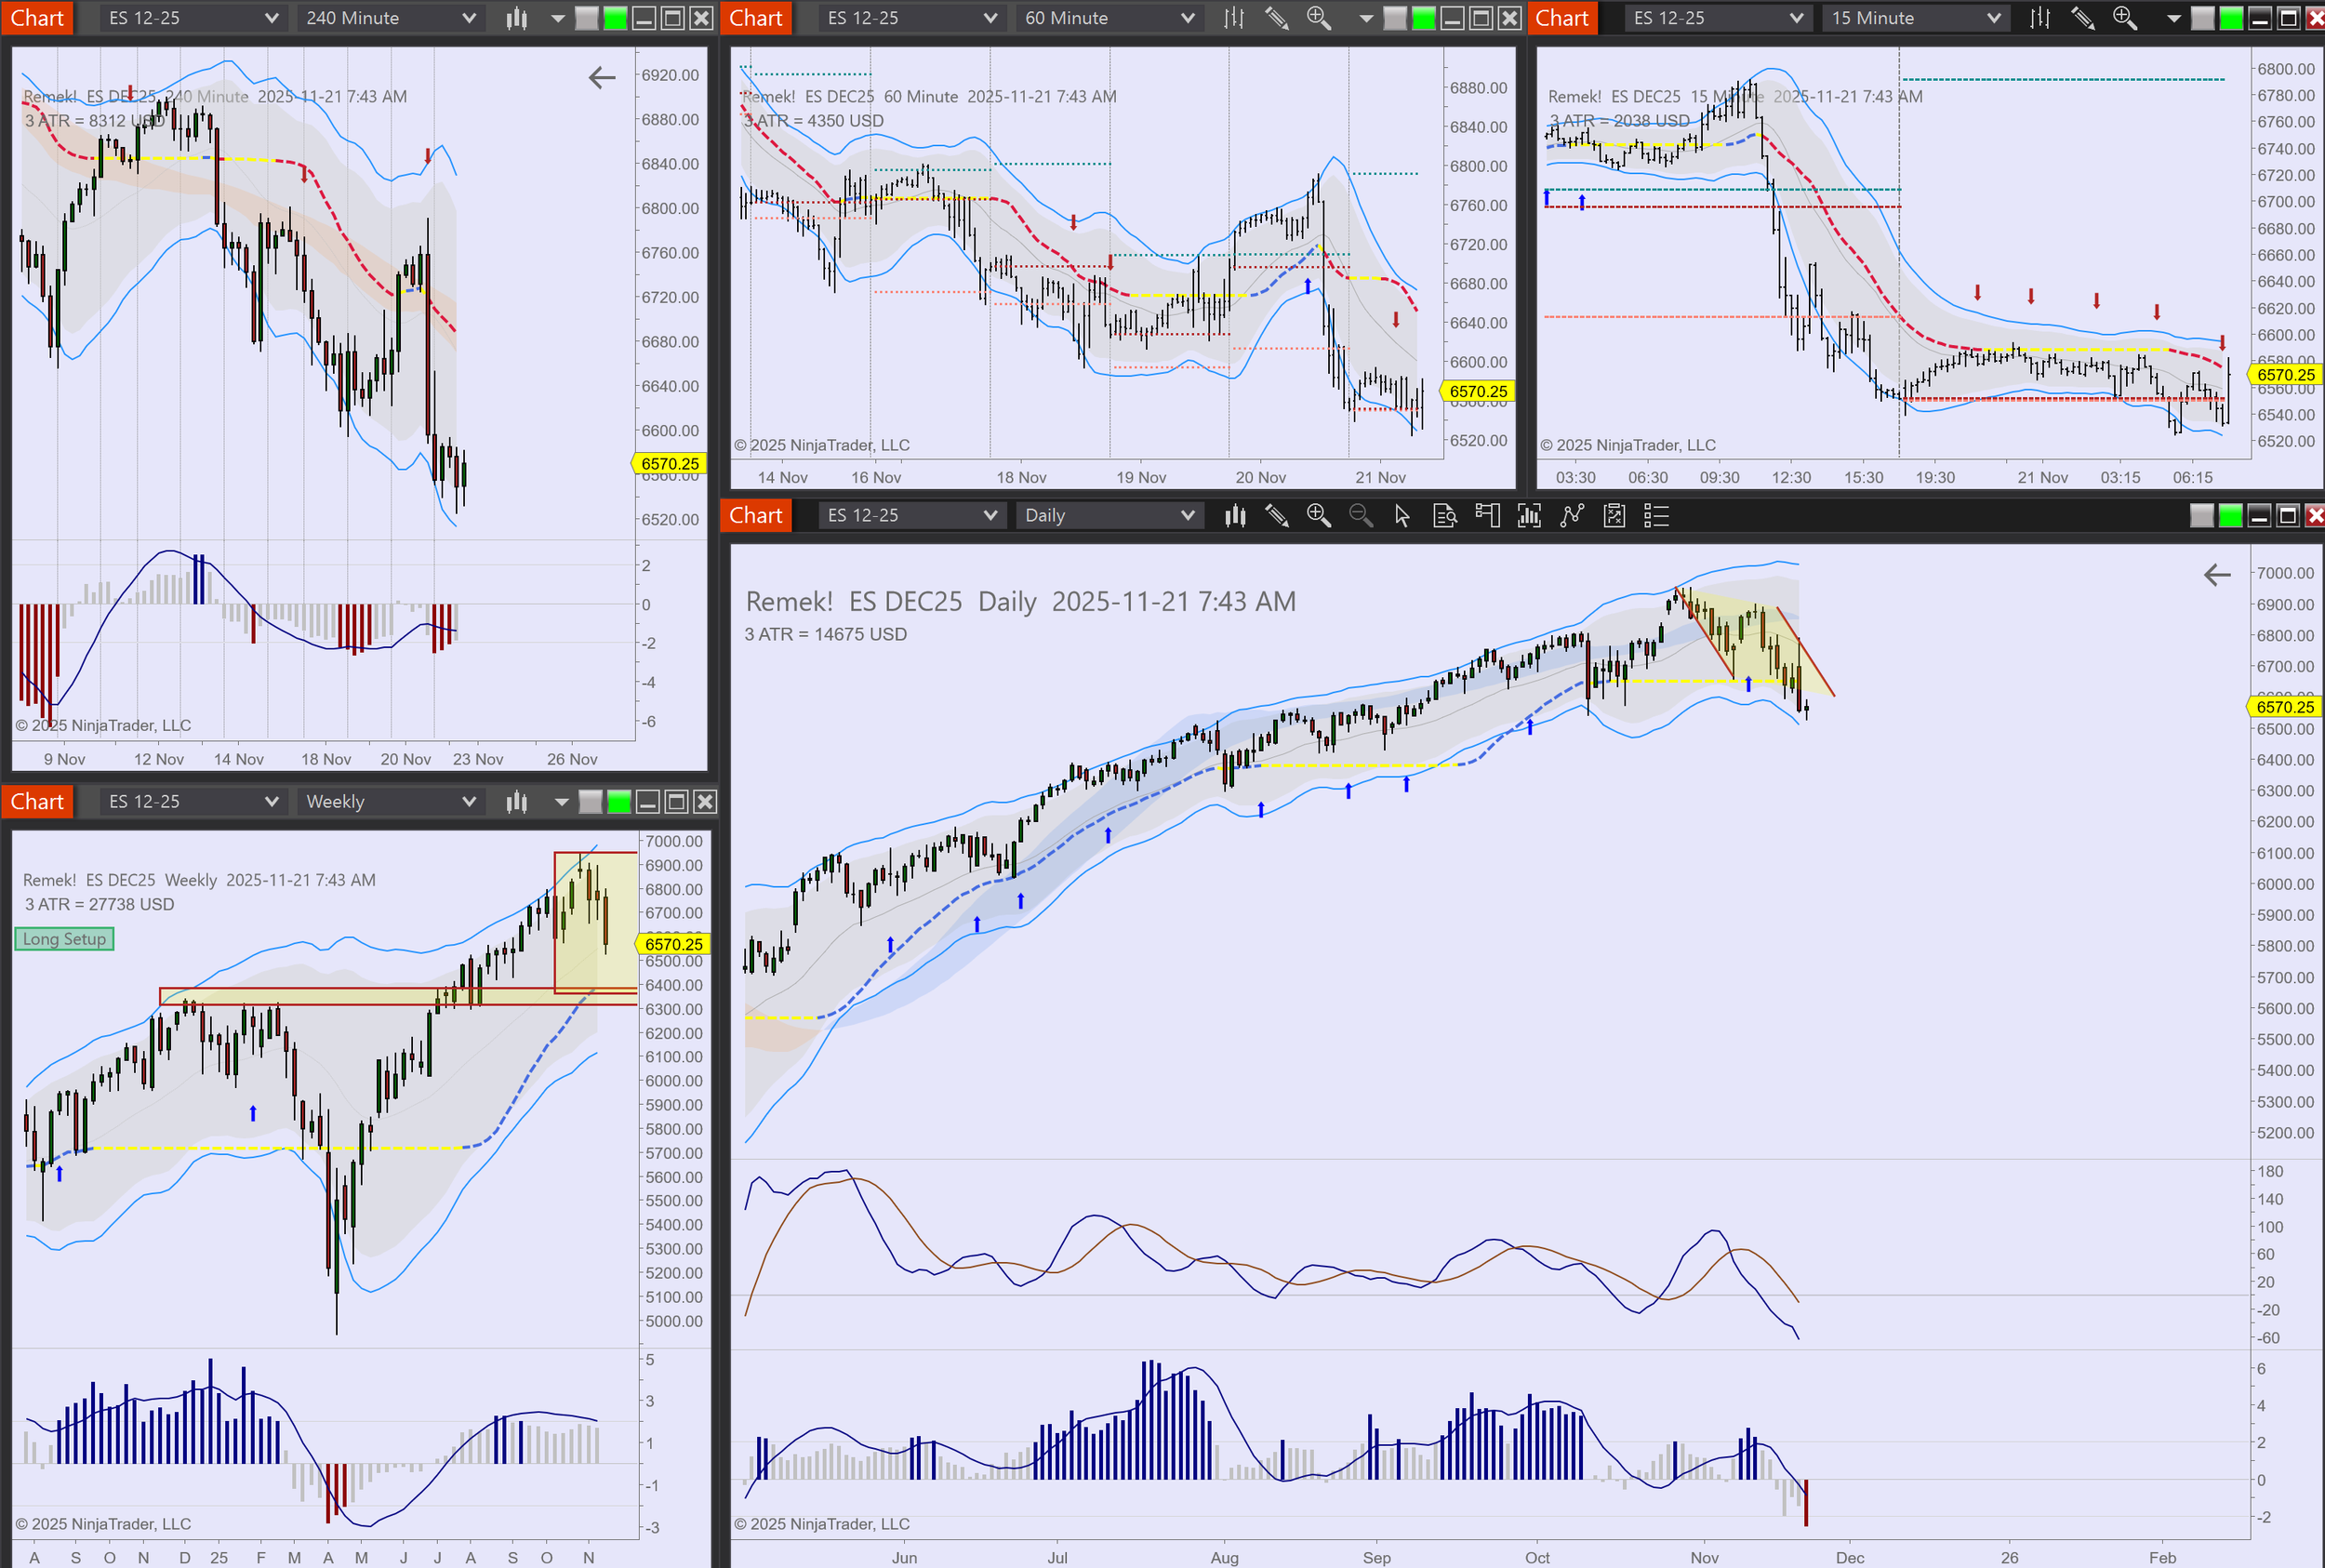Toggle gray link button in Daily chart

(2202, 515)
